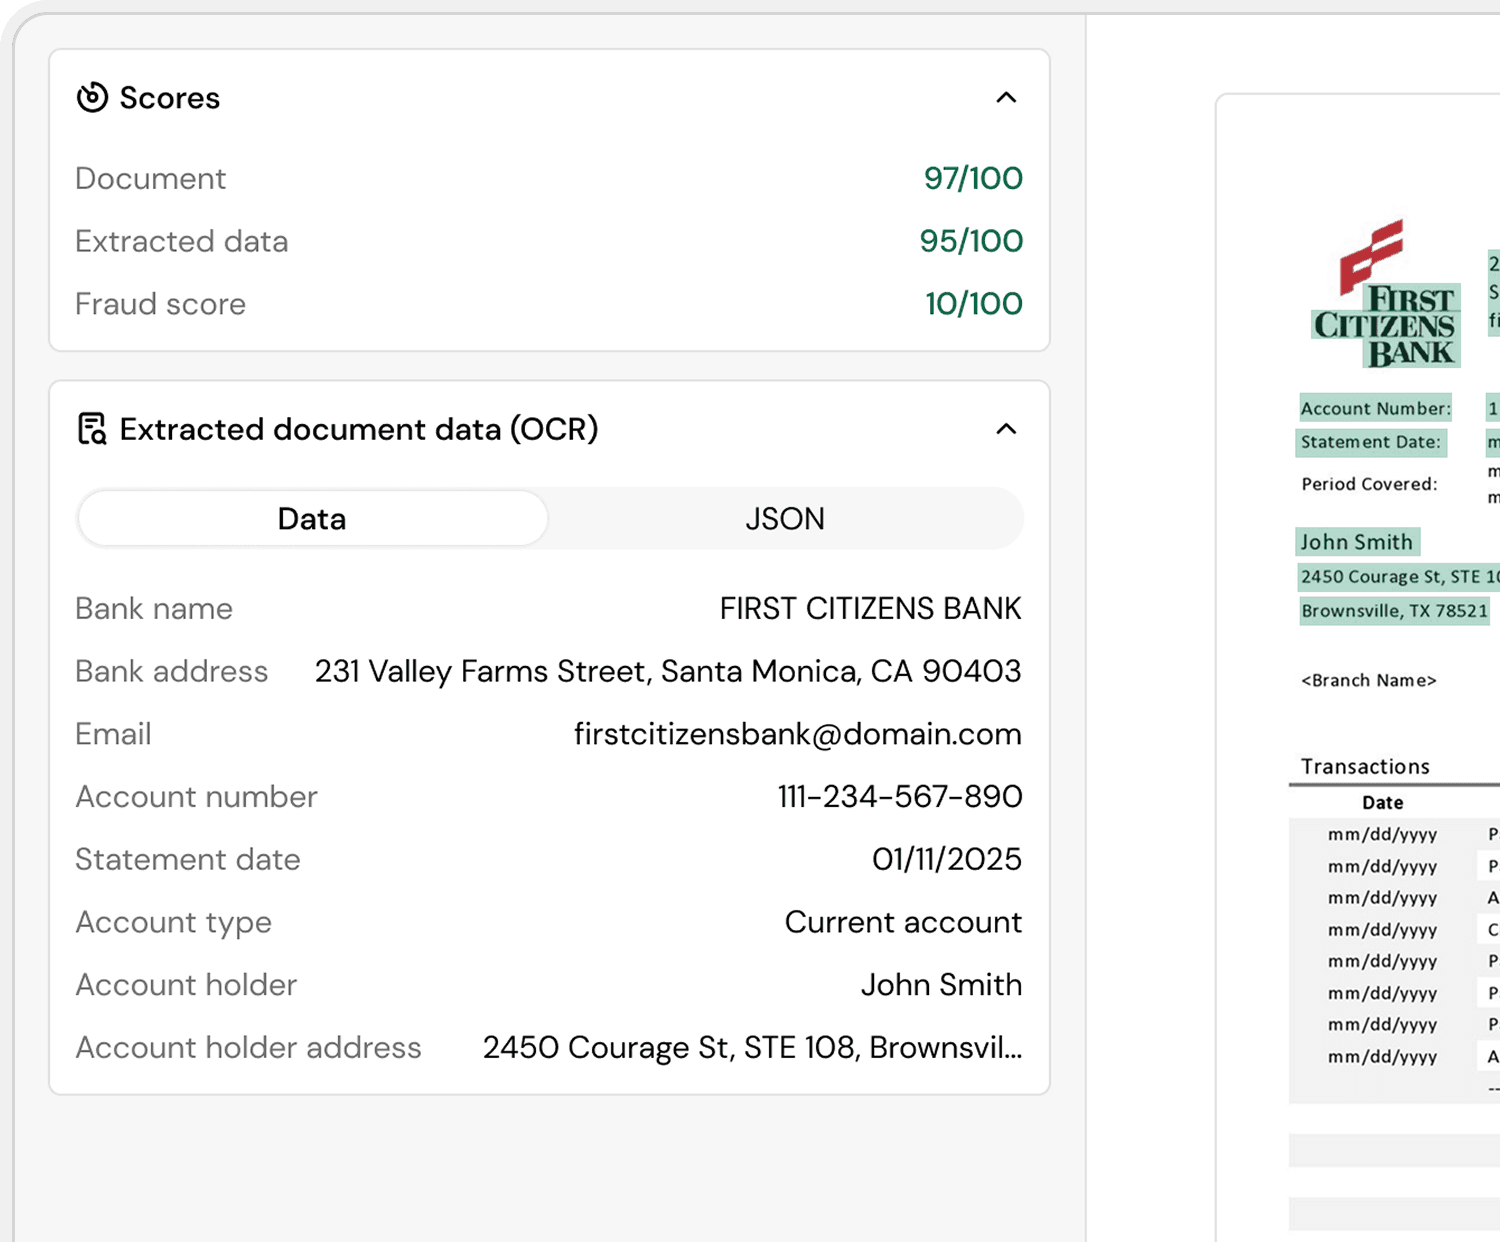Screen dimensions: 1500x1242
Task: Select the highlighted Account Number field on statement
Action: tap(1375, 408)
